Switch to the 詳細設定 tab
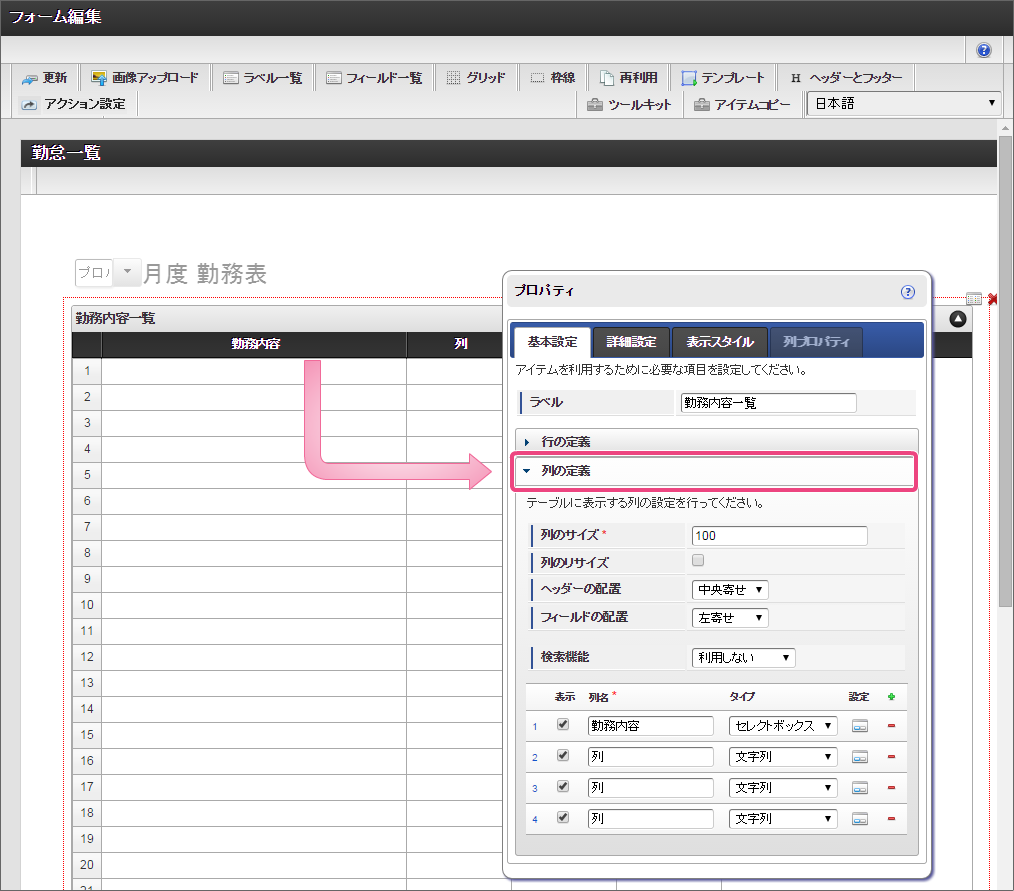 pyautogui.click(x=631, y=342)
